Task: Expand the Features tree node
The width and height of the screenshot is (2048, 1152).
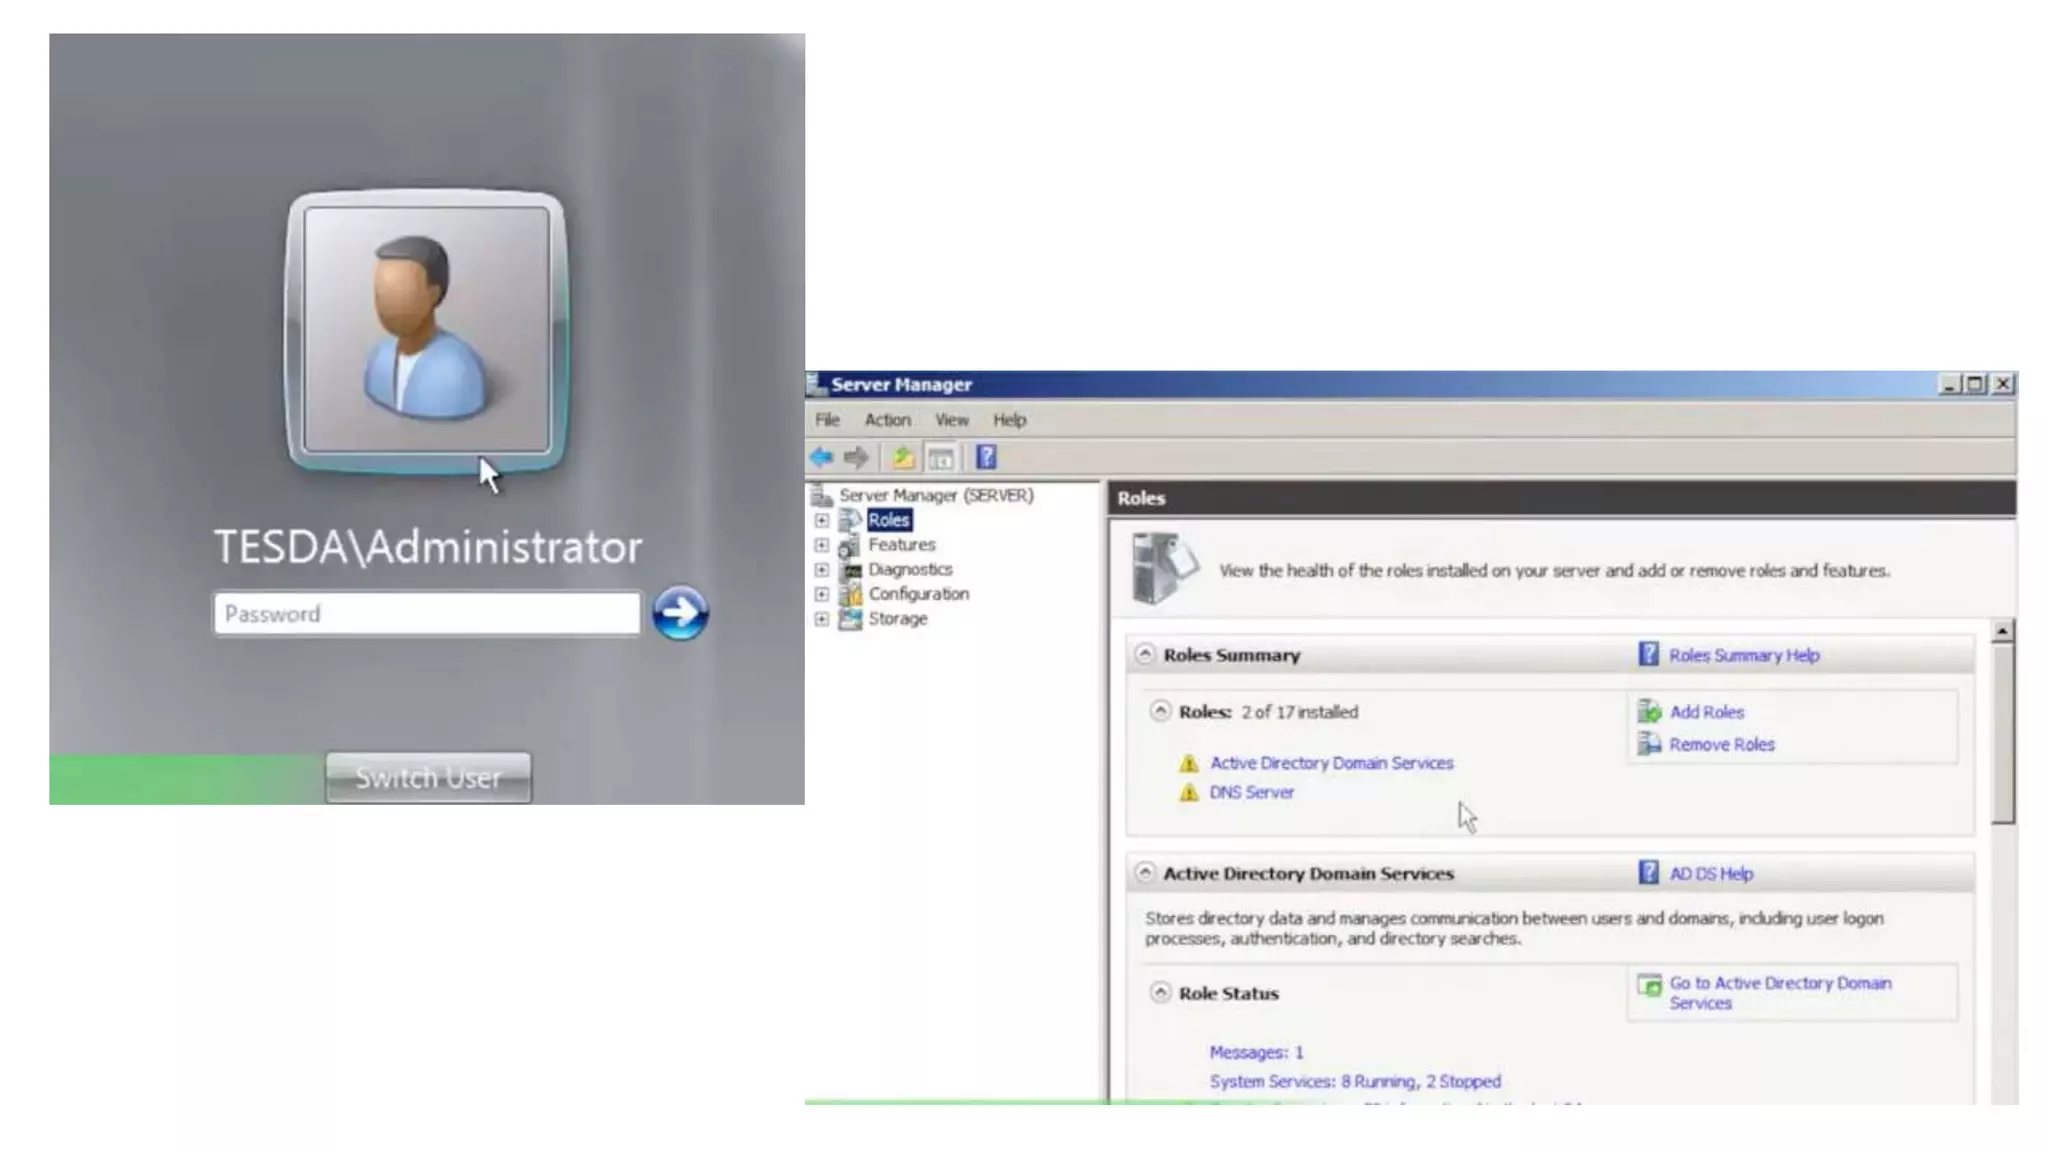Action: pyautogui.click(x=822, y=545)
